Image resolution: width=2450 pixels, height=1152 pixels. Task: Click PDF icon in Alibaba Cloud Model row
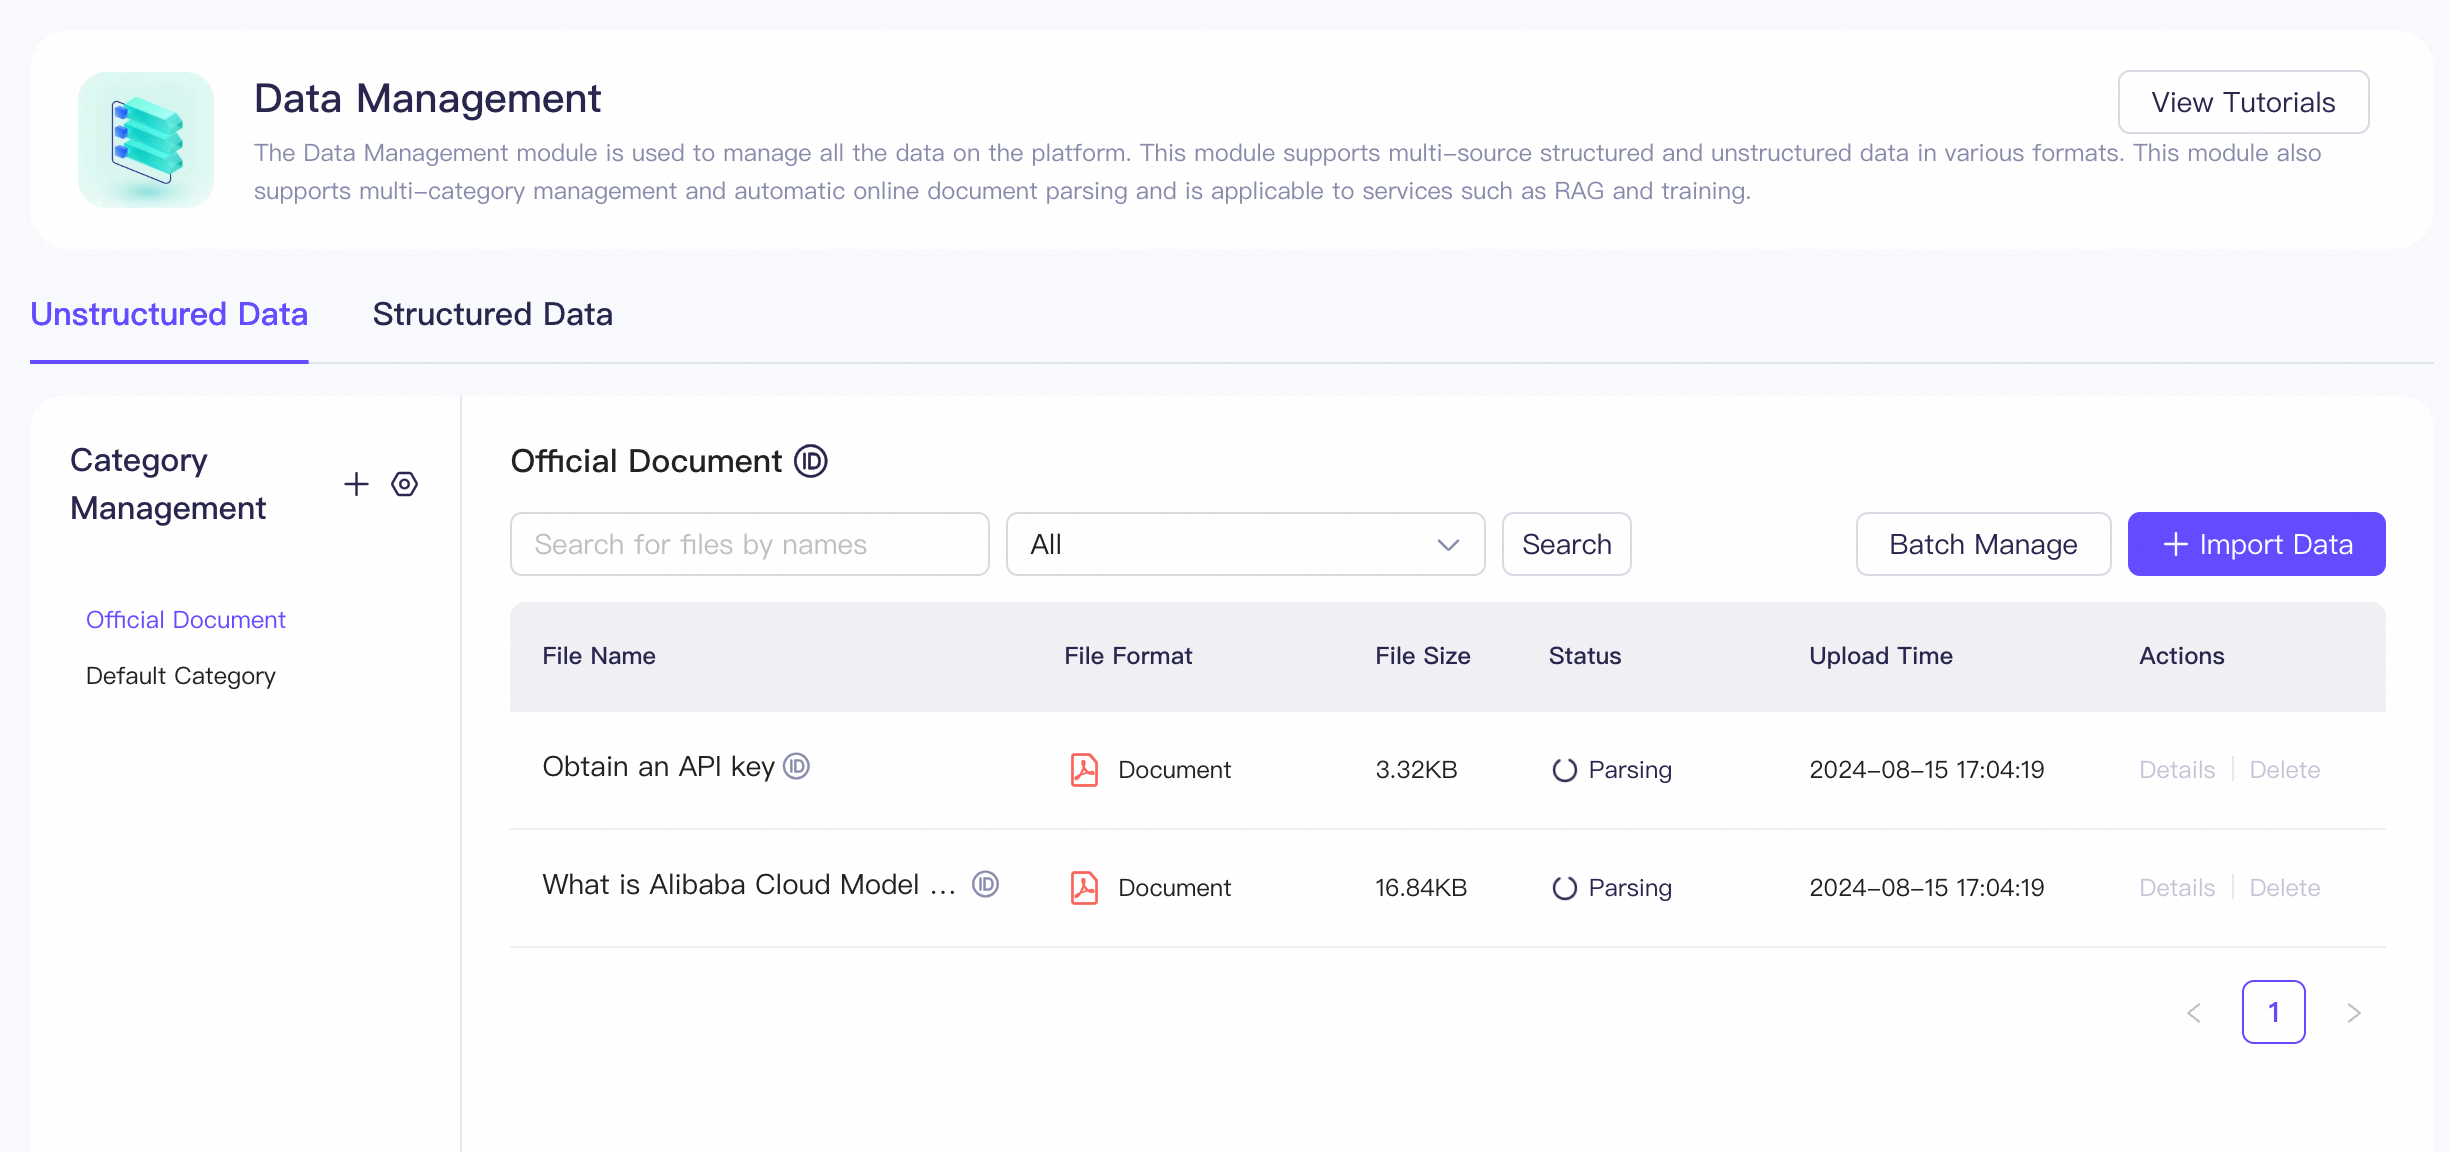click(x=1084, y=888)
